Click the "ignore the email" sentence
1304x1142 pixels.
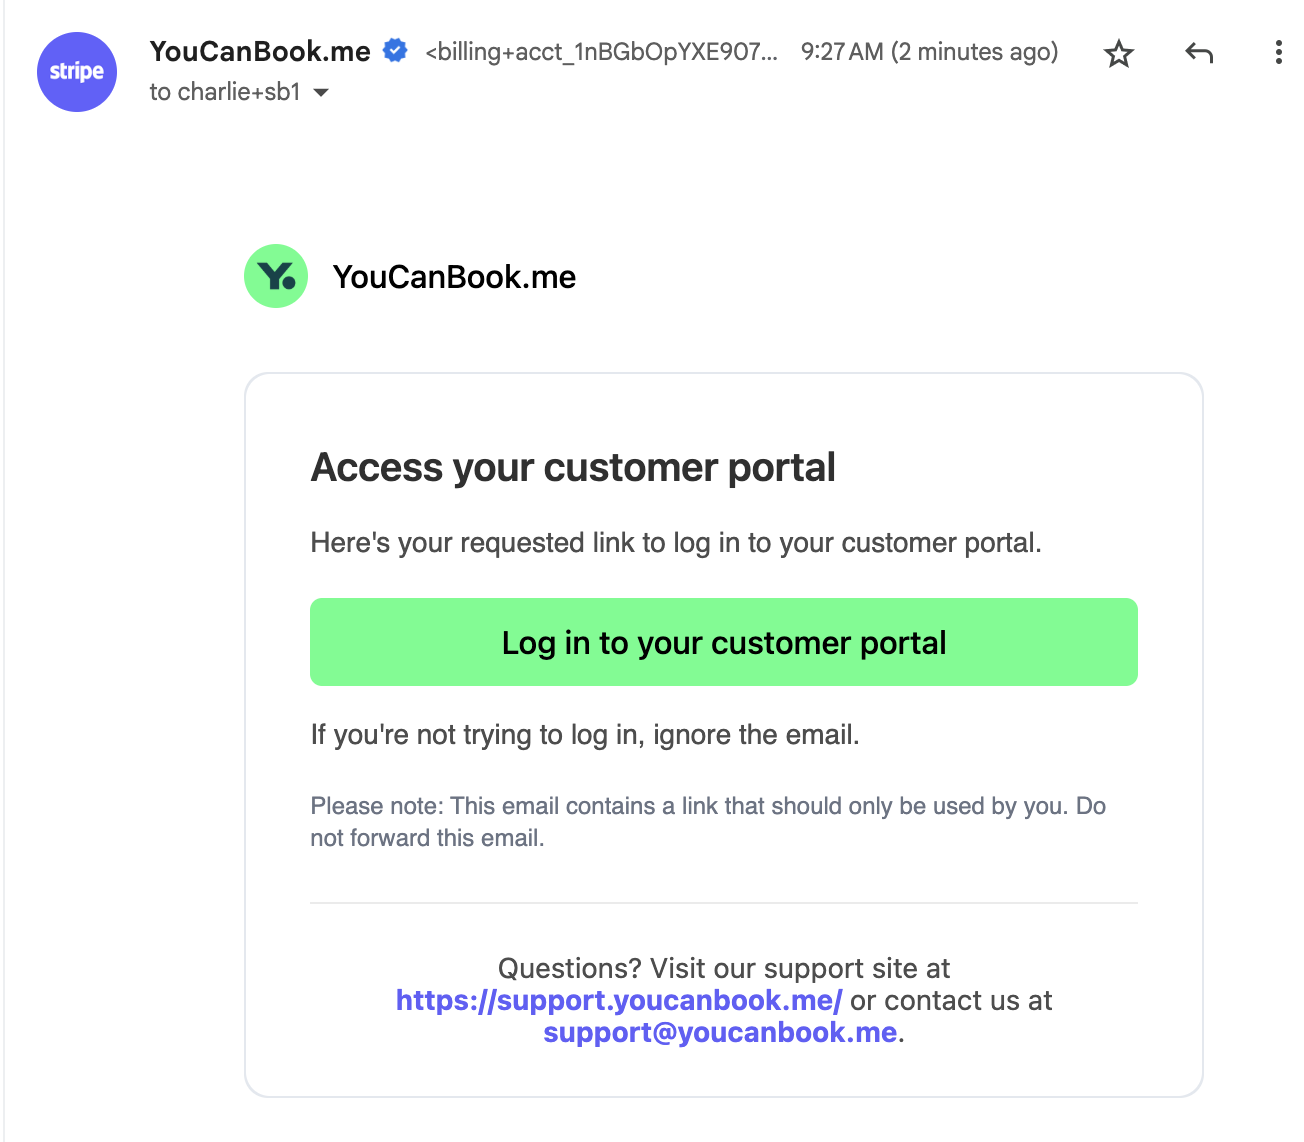(585, 735)
